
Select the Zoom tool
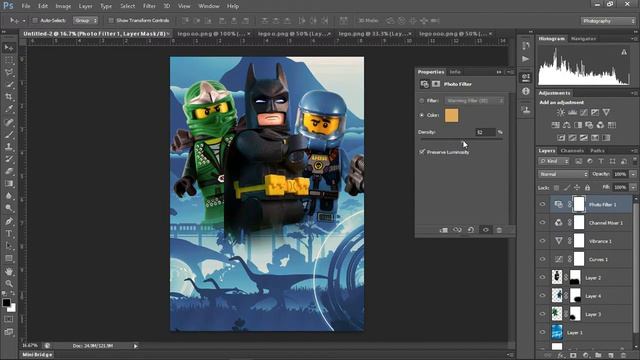[9, 283]
